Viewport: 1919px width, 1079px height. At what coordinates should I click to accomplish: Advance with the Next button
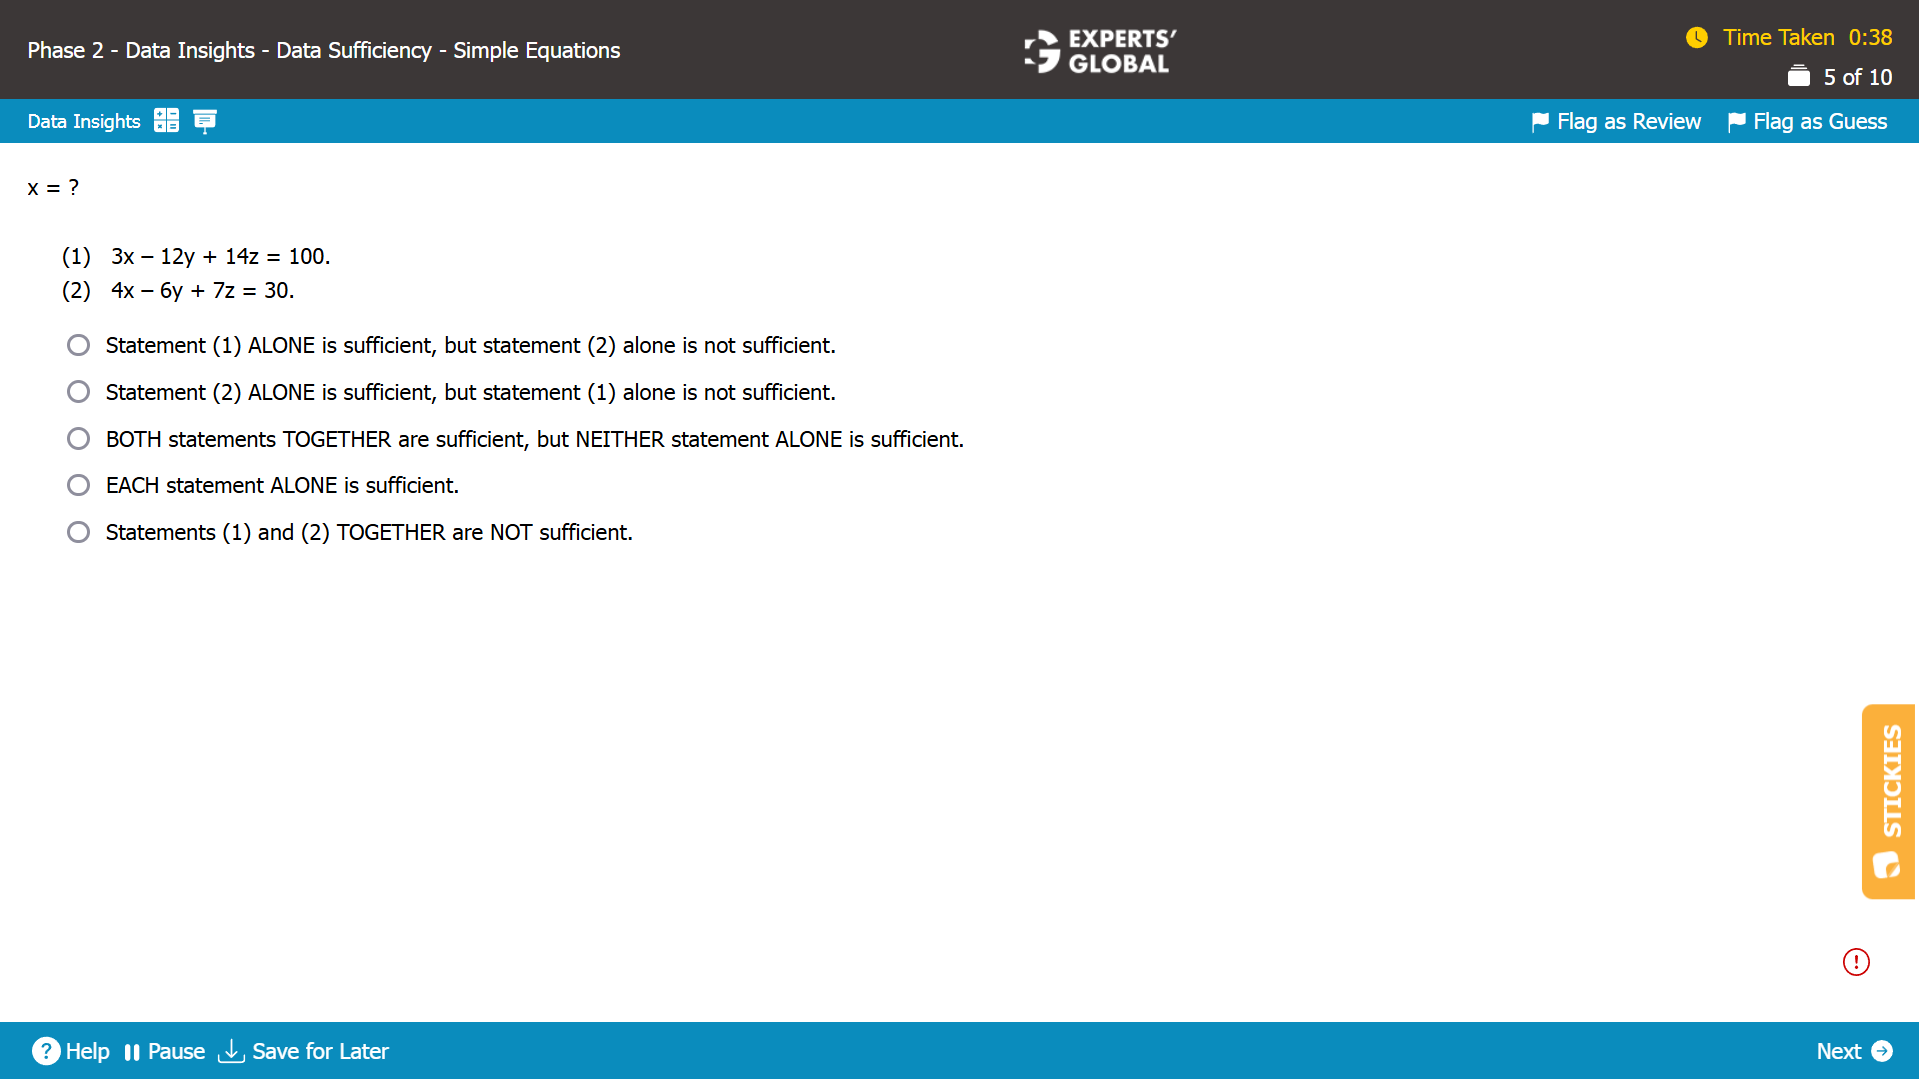pyautogui.click(x=1855, y=1051)
